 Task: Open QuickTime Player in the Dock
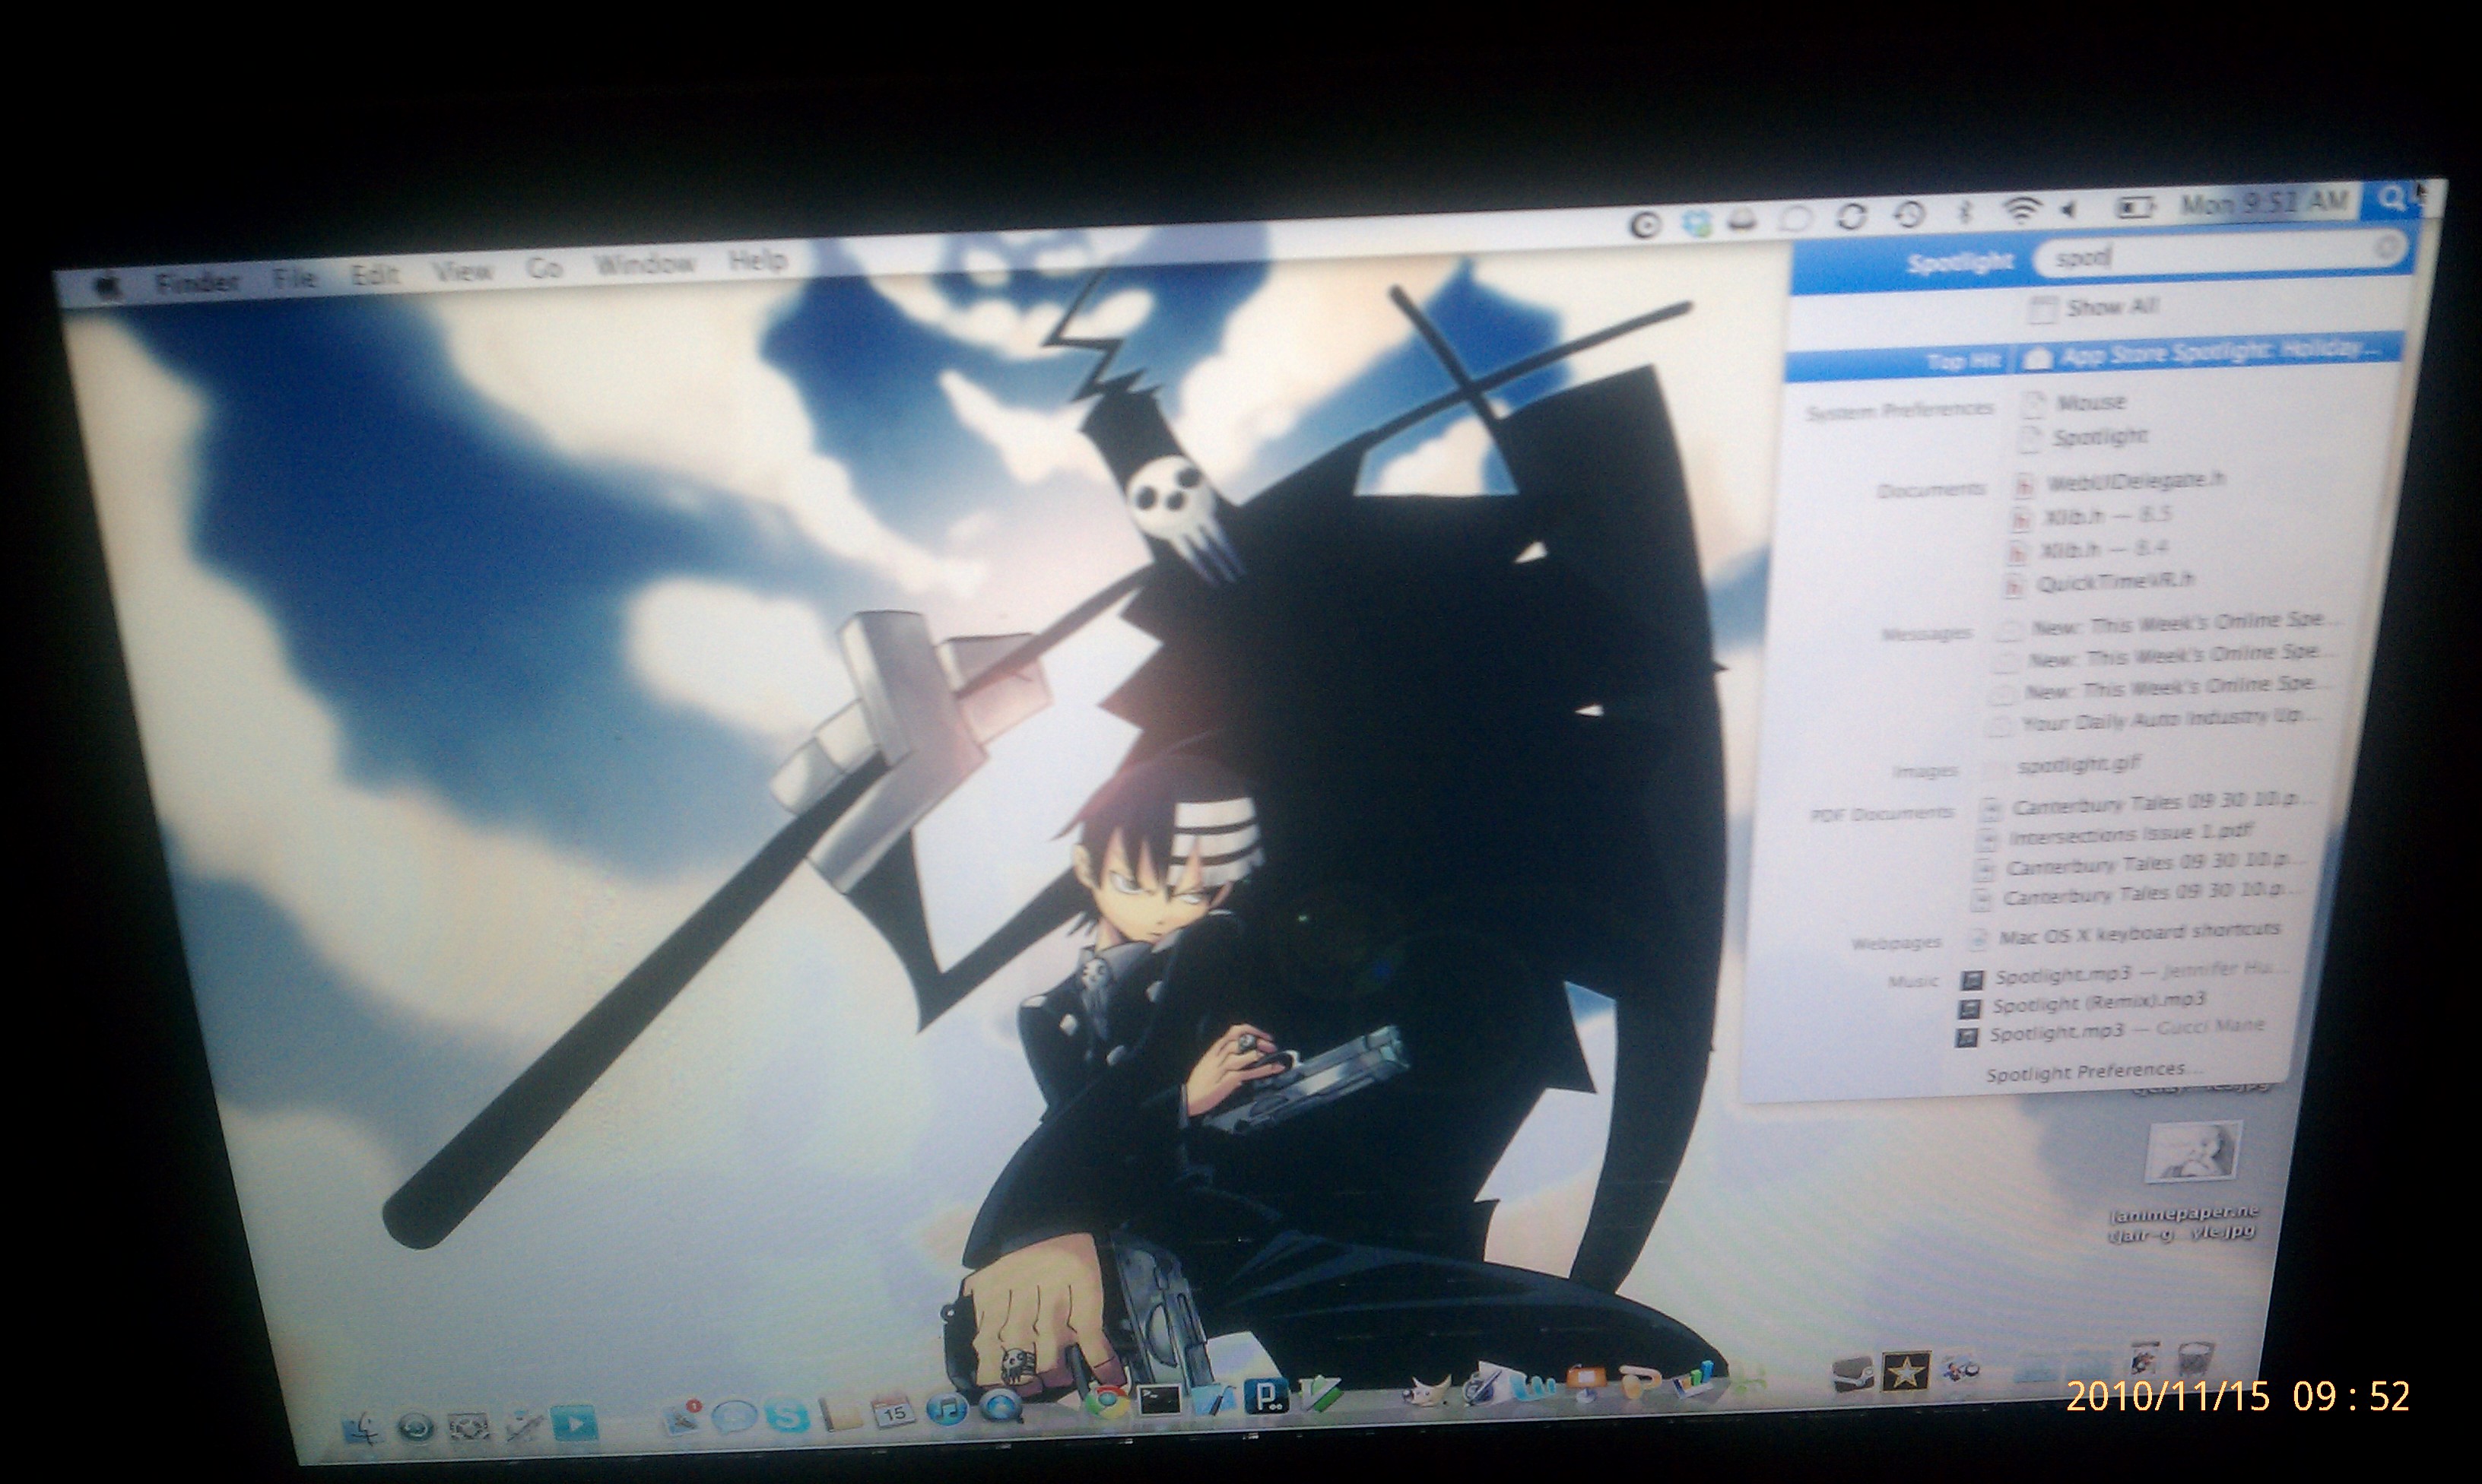click(1000, 1407)
